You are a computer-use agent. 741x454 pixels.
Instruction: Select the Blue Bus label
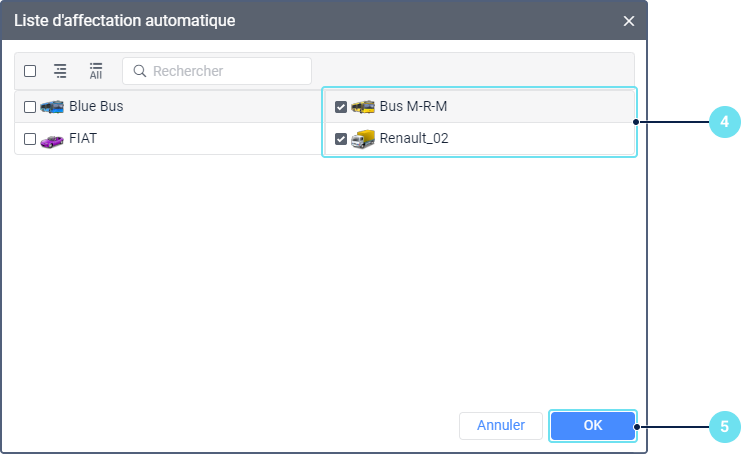coord(96,106)
